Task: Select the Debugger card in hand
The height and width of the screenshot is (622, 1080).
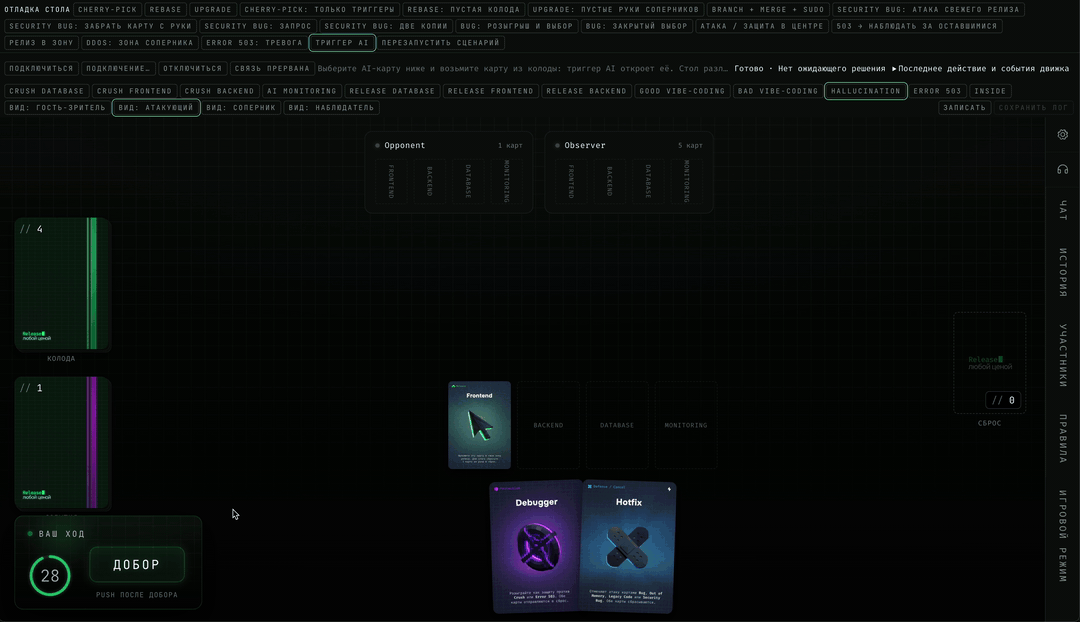Action: pos(536,546)
